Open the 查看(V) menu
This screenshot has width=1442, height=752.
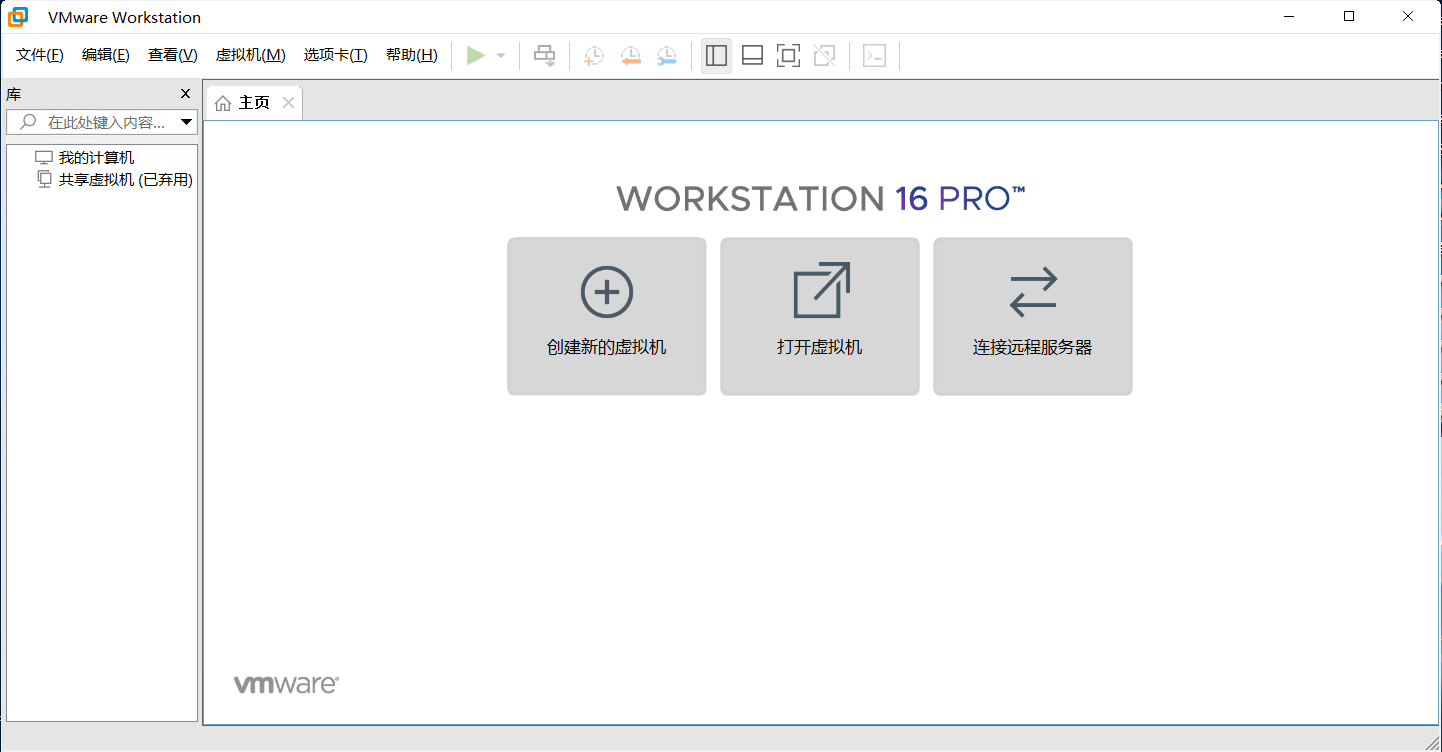173,55
